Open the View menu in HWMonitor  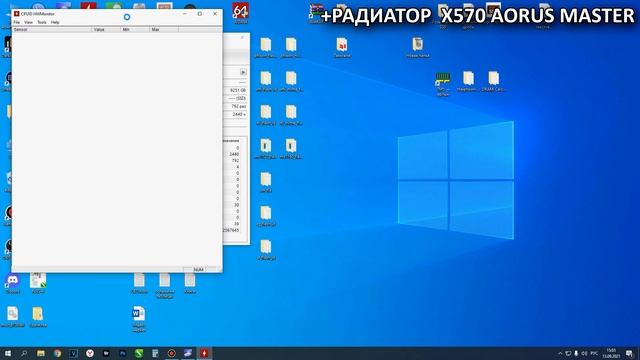tap(28, 22)
